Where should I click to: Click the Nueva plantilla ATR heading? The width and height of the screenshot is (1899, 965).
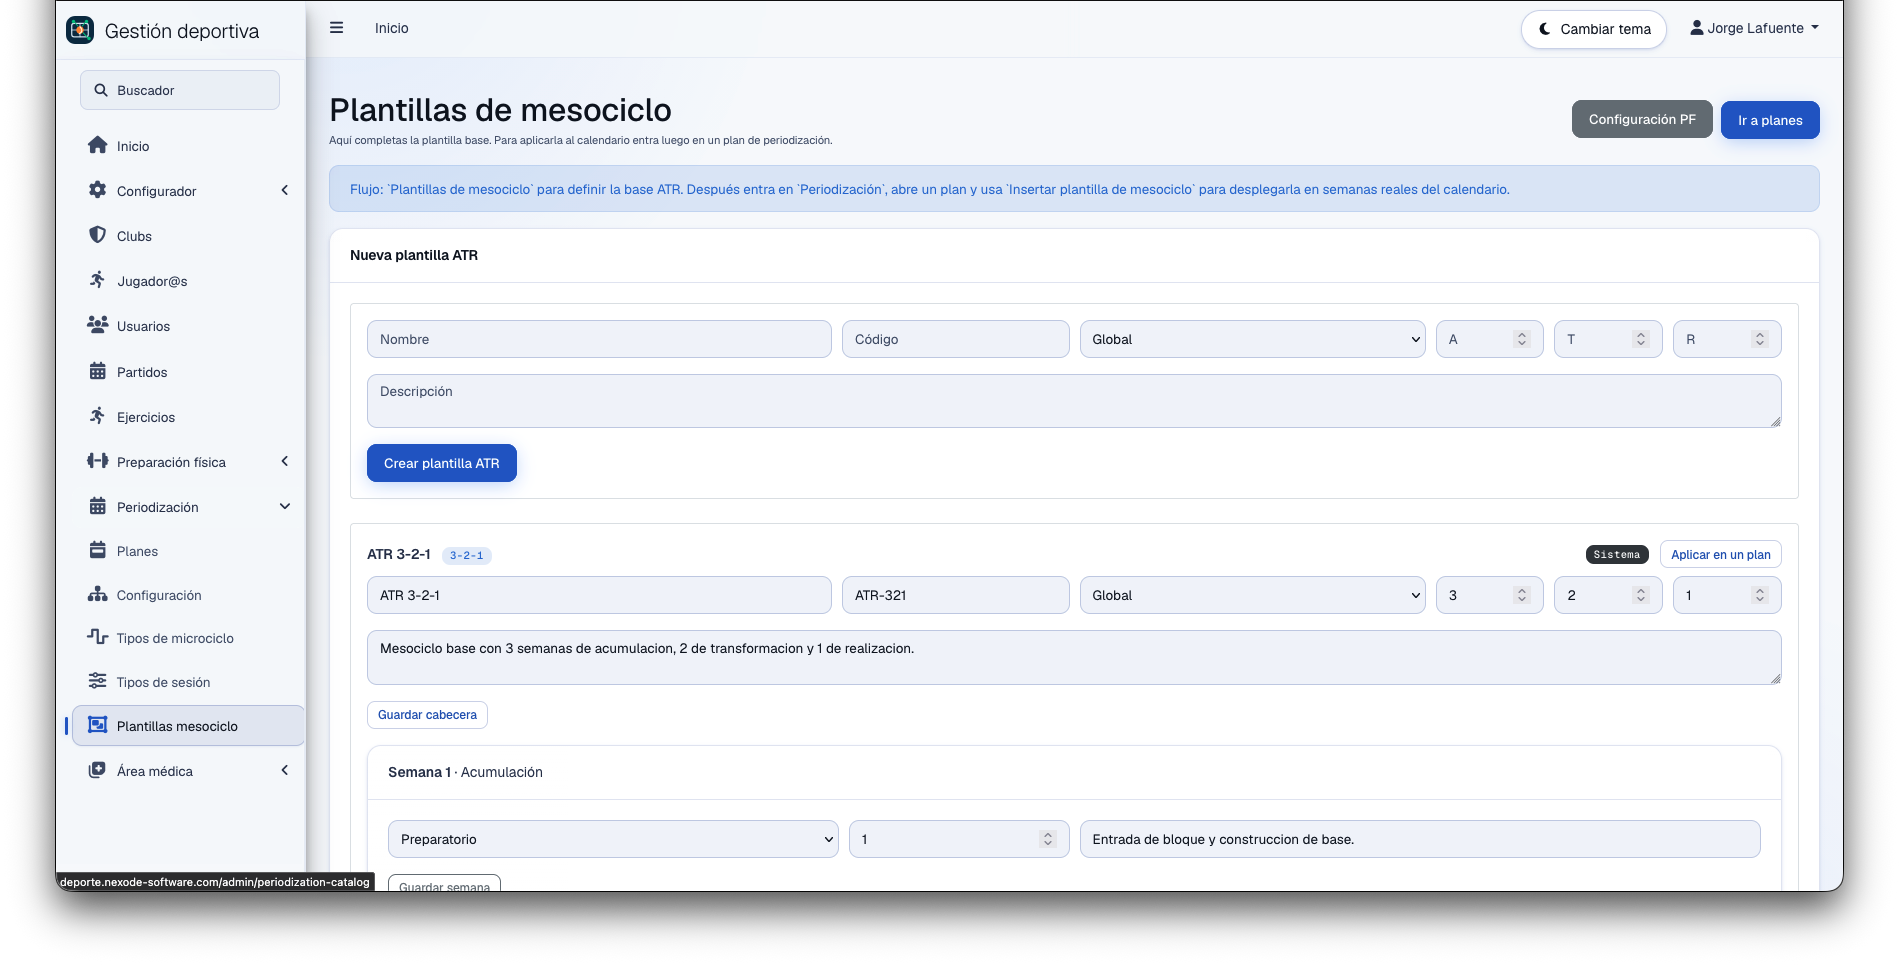pos(414,255)
